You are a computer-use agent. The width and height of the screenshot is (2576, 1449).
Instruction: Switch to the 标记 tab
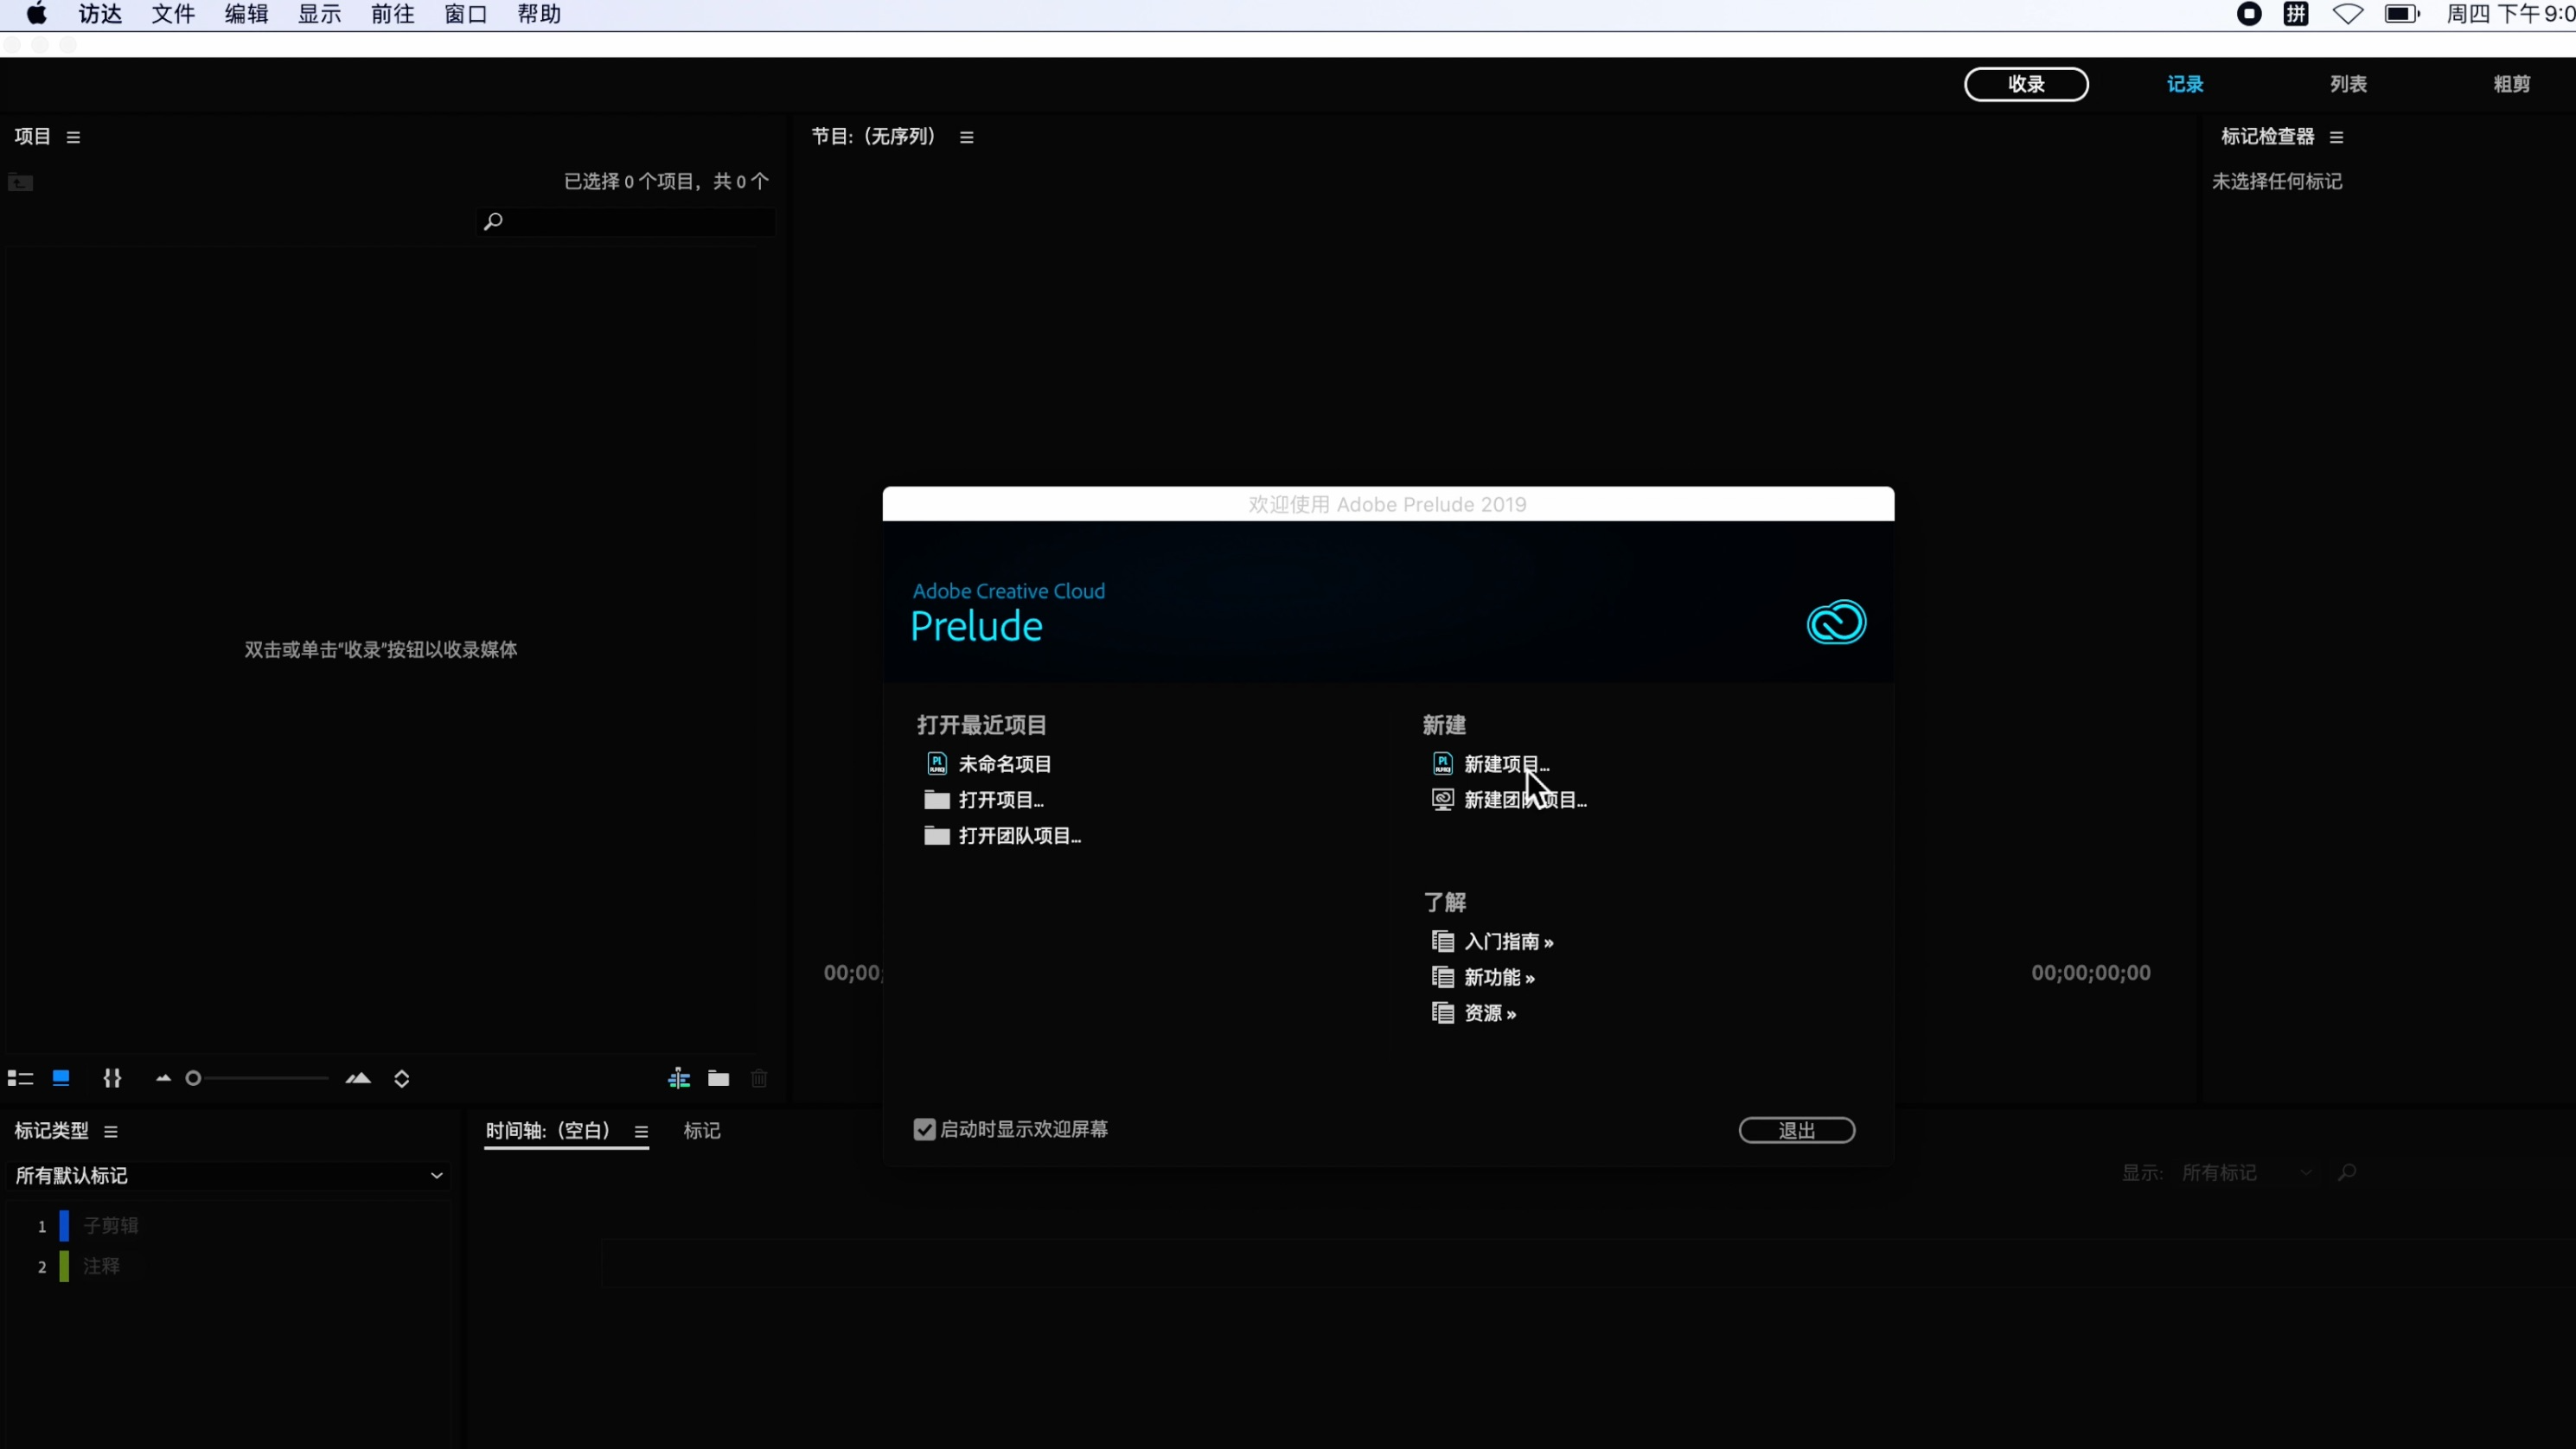(701, 1131)
